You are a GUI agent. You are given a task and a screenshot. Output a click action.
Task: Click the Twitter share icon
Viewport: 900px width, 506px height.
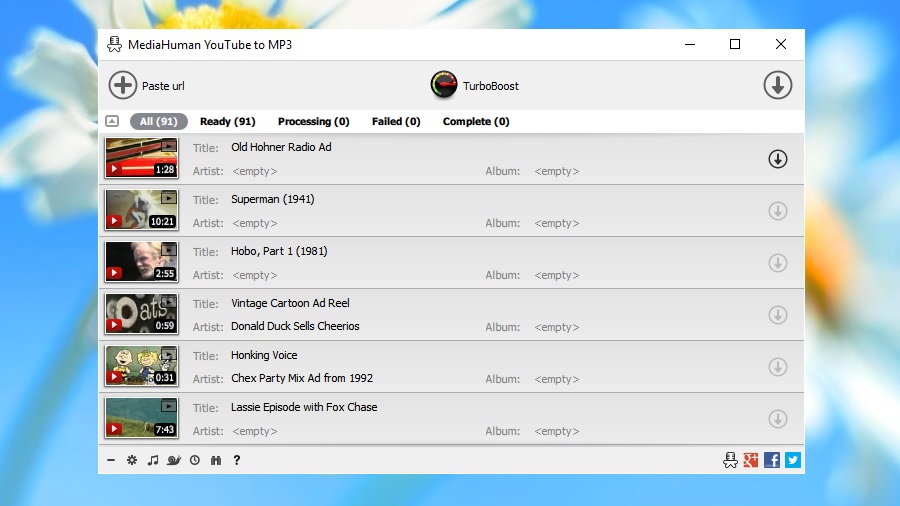coord(793,460)
